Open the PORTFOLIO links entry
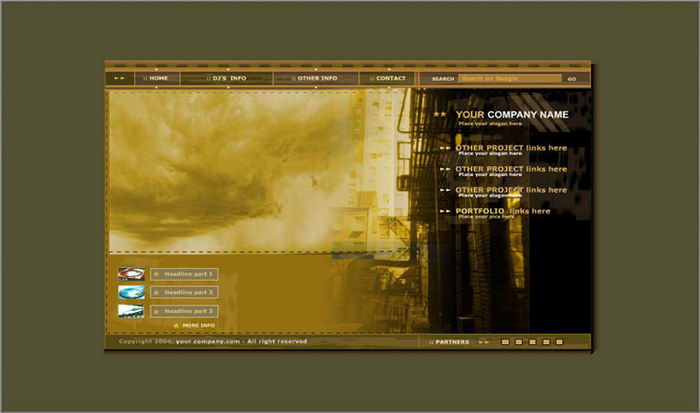Viewport: 700px width, 413px height. [503, 211]
